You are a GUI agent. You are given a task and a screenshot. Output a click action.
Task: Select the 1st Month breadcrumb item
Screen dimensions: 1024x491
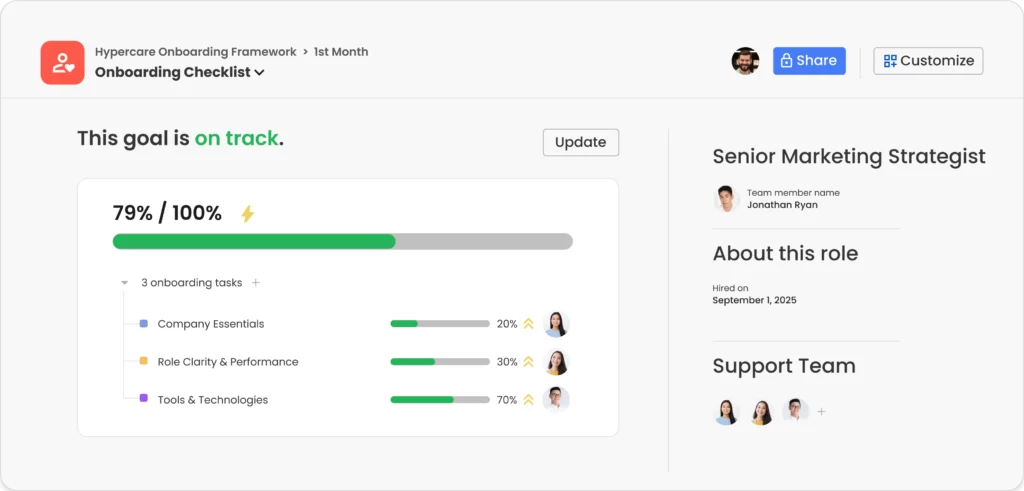pos(341,52)
